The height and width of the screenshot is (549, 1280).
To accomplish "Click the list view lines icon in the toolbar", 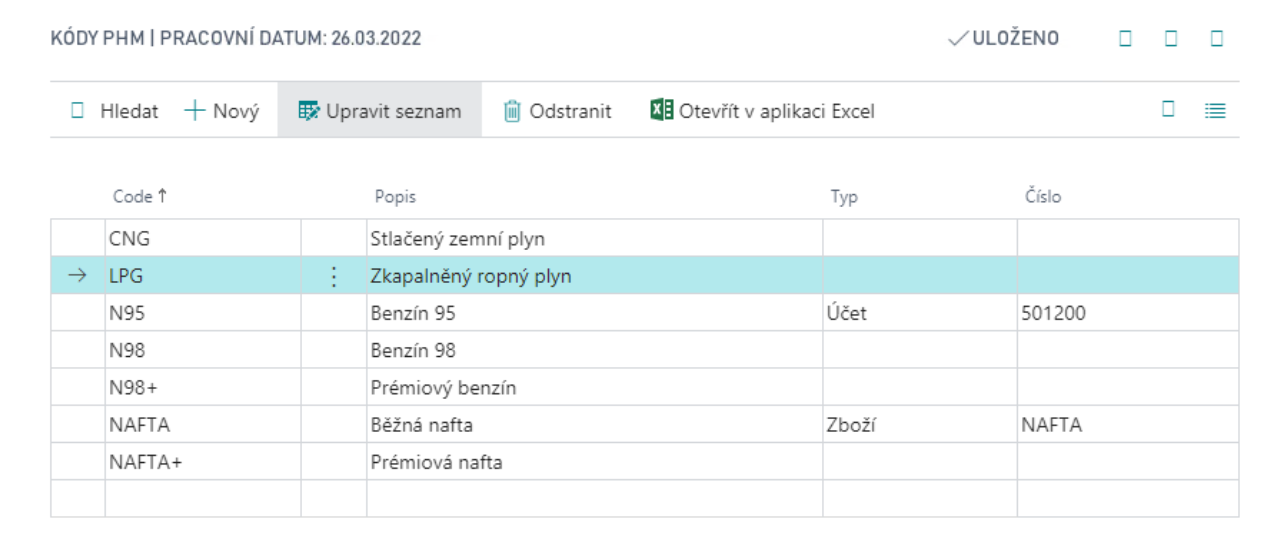I will 1215,111.
